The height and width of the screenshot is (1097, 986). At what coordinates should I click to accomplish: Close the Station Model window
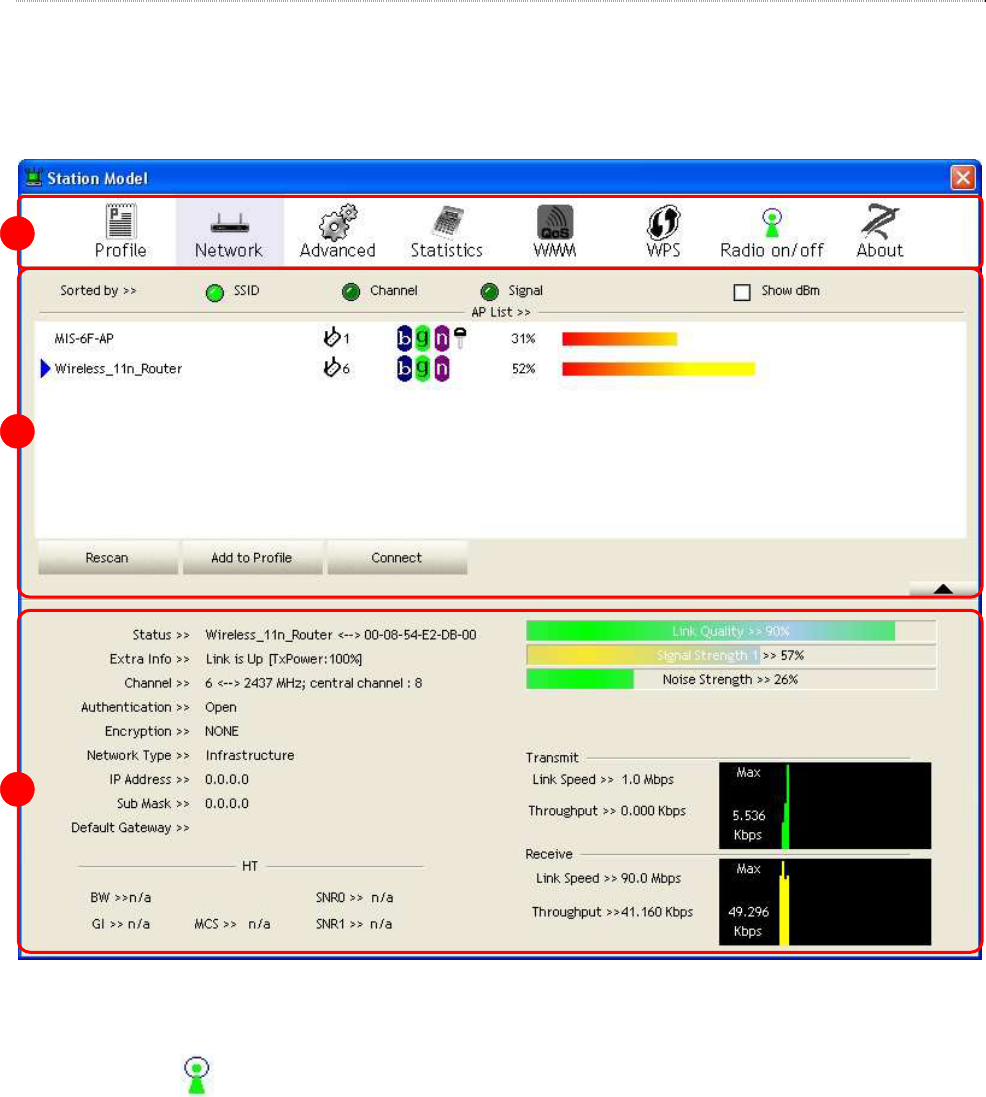[x=963, y=178]
